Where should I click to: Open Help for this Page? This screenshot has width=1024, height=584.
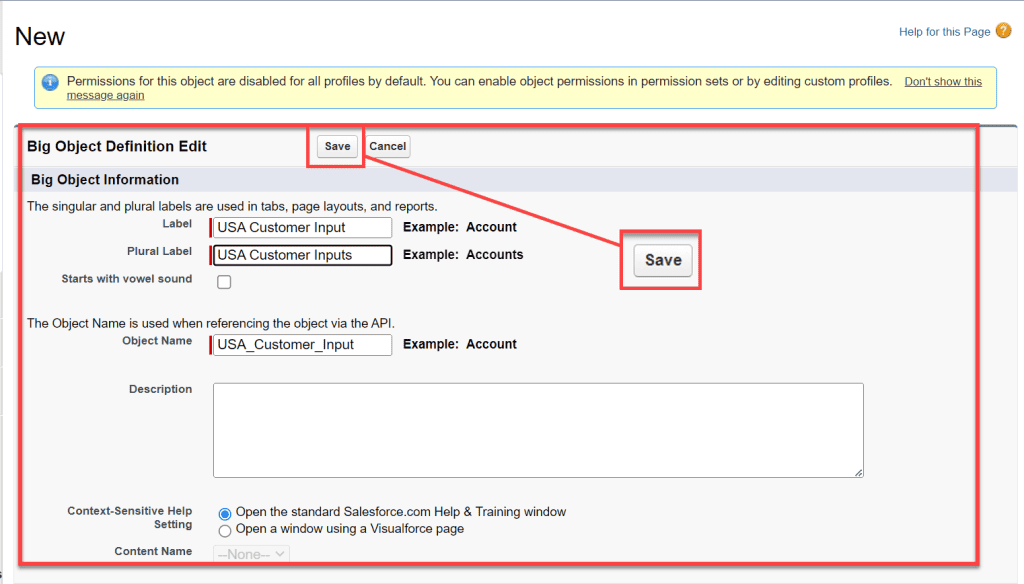pos(943,31)
